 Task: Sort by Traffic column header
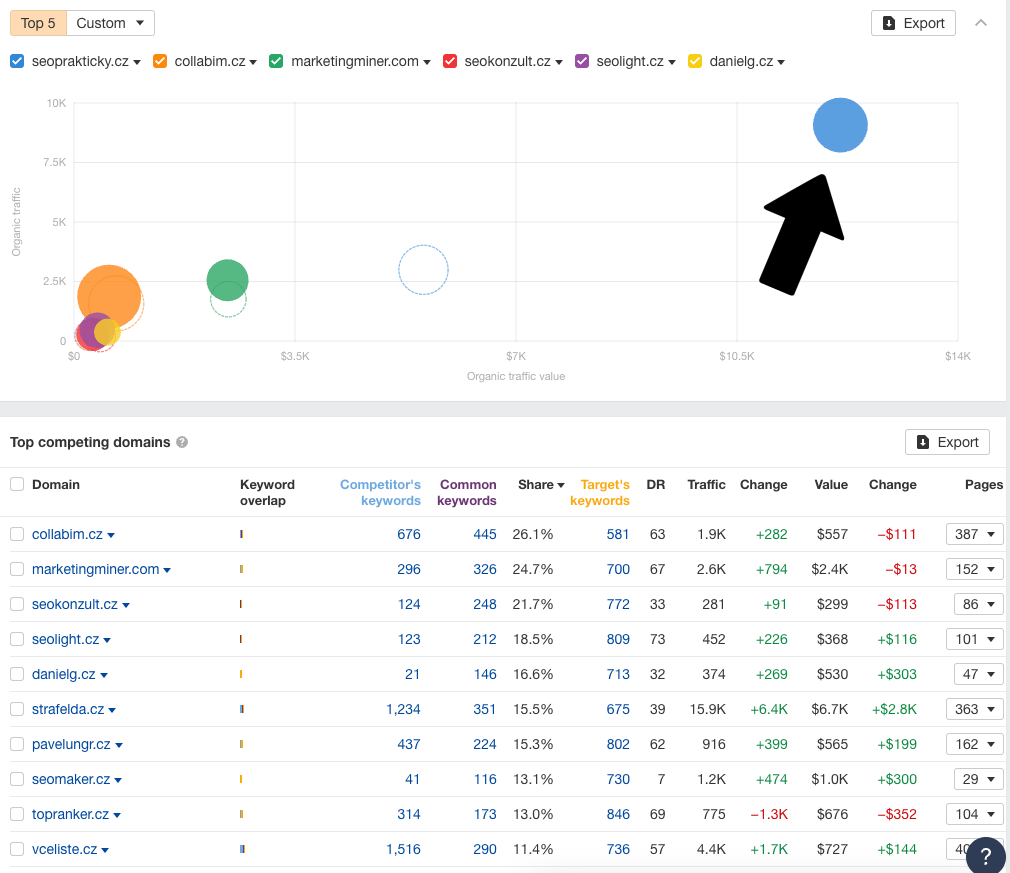[706, 484]
